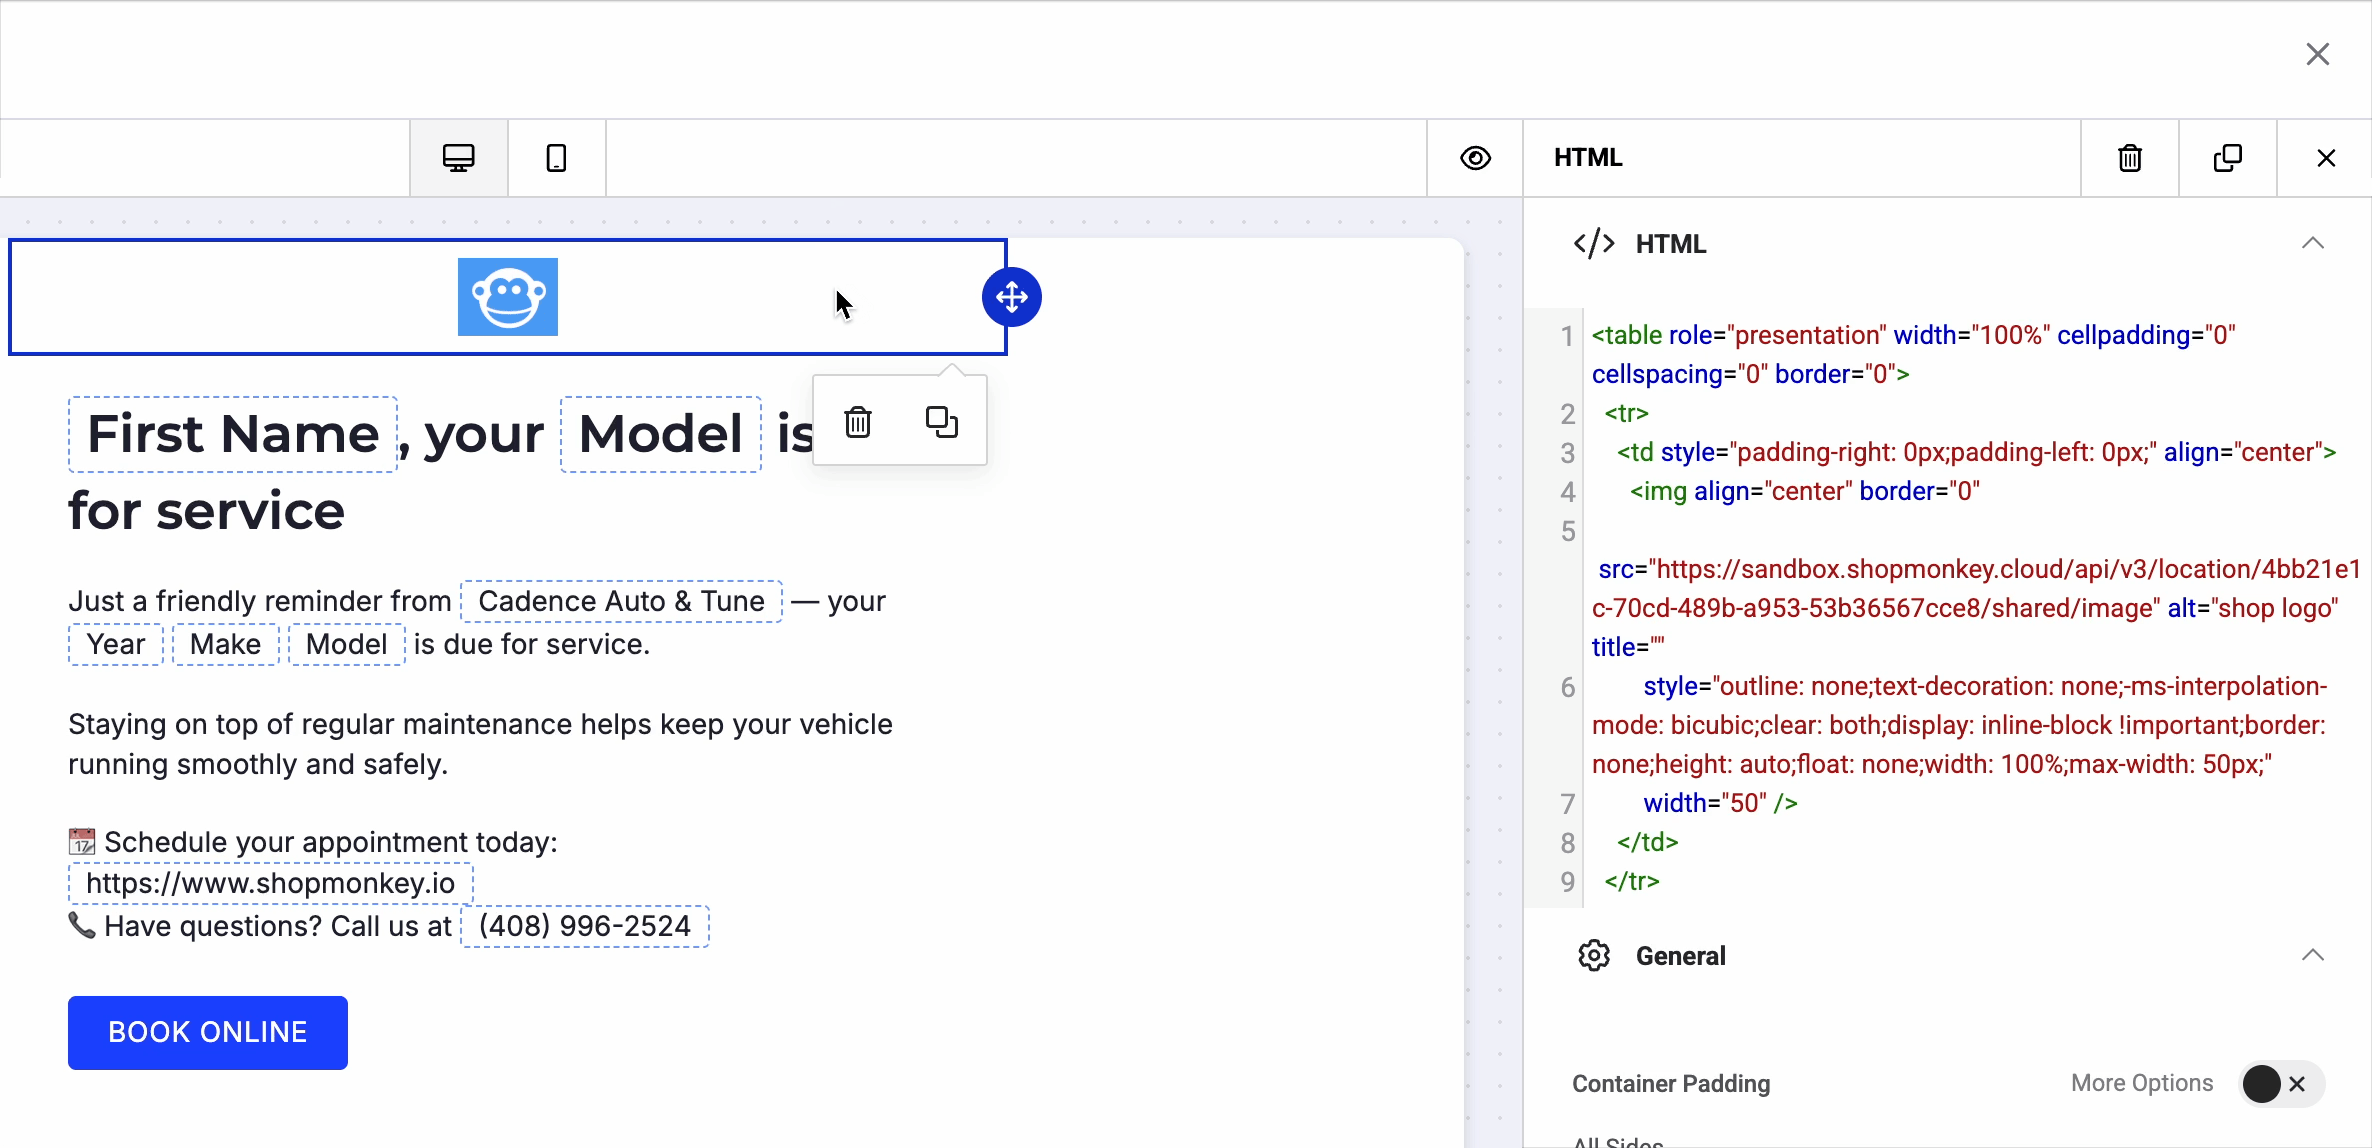Duplicate the HTML block from panel header

2228,158
